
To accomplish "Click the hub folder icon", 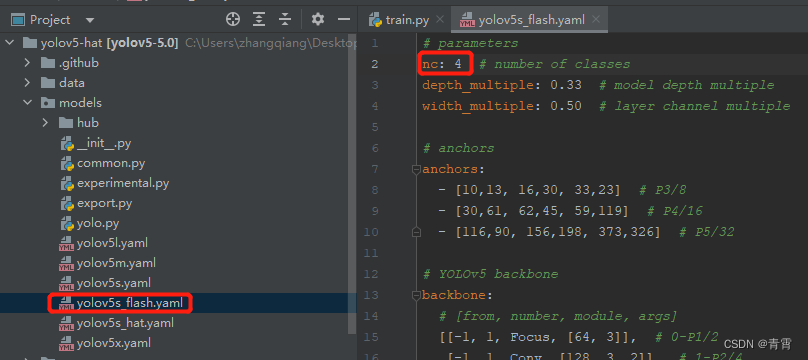I will click(66, 123).
